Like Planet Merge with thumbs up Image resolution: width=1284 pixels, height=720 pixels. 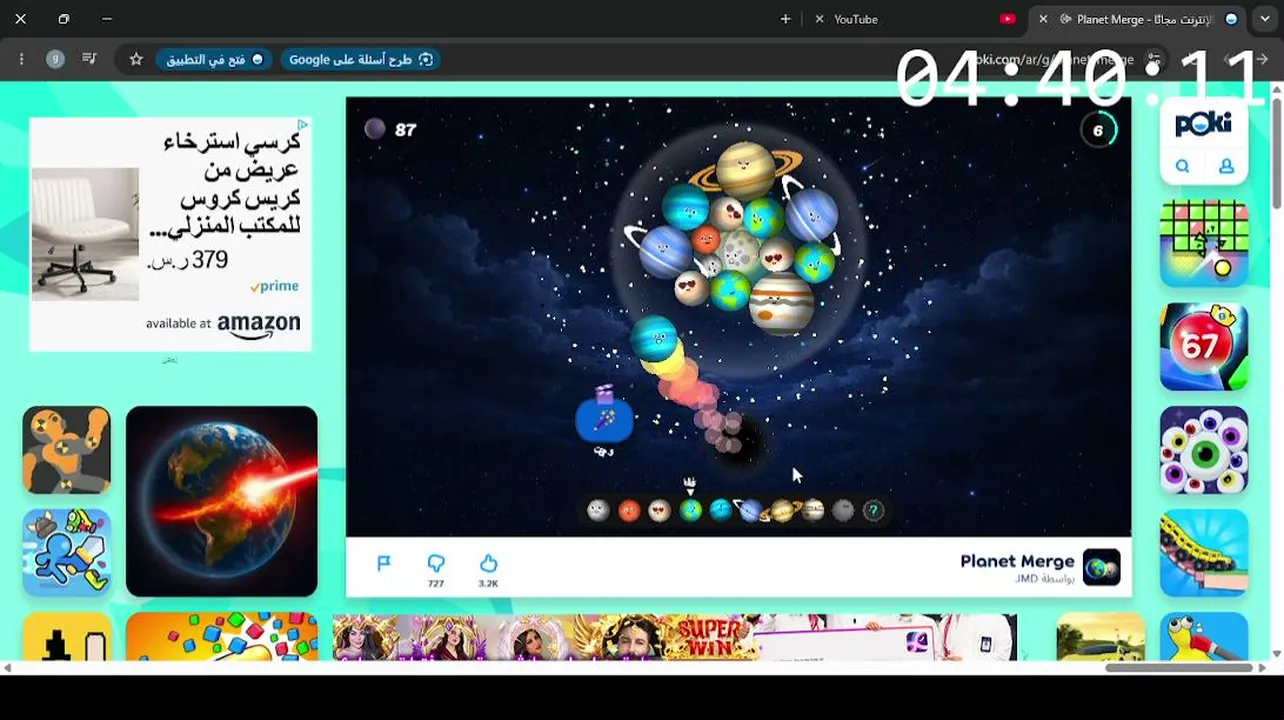[488, 564]
